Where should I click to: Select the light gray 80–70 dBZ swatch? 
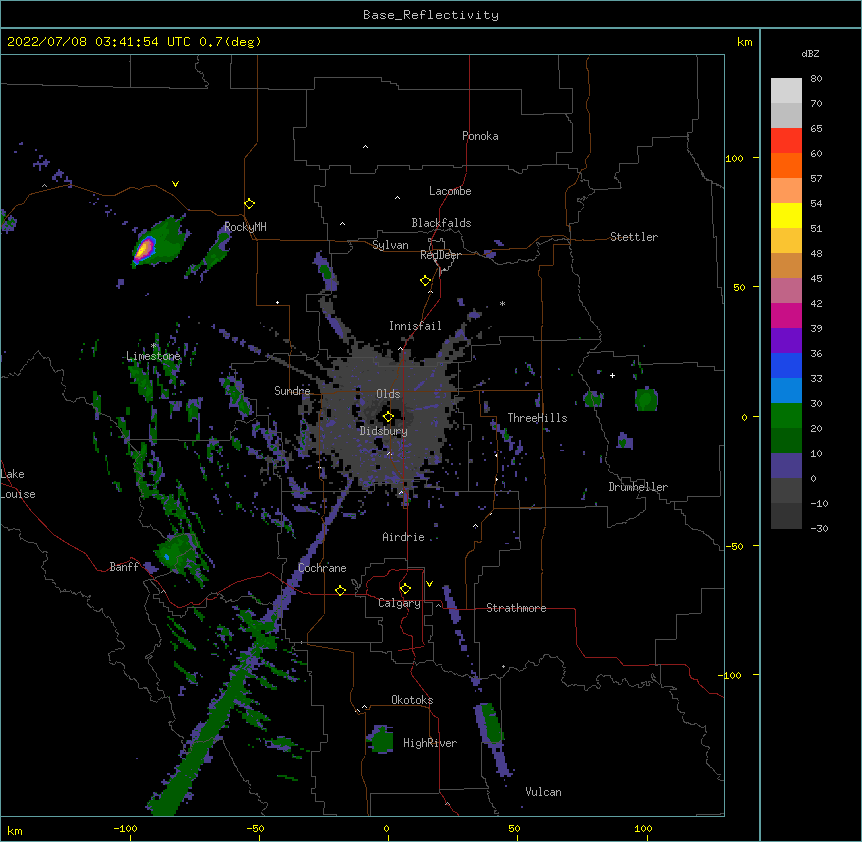coord(786,91)
